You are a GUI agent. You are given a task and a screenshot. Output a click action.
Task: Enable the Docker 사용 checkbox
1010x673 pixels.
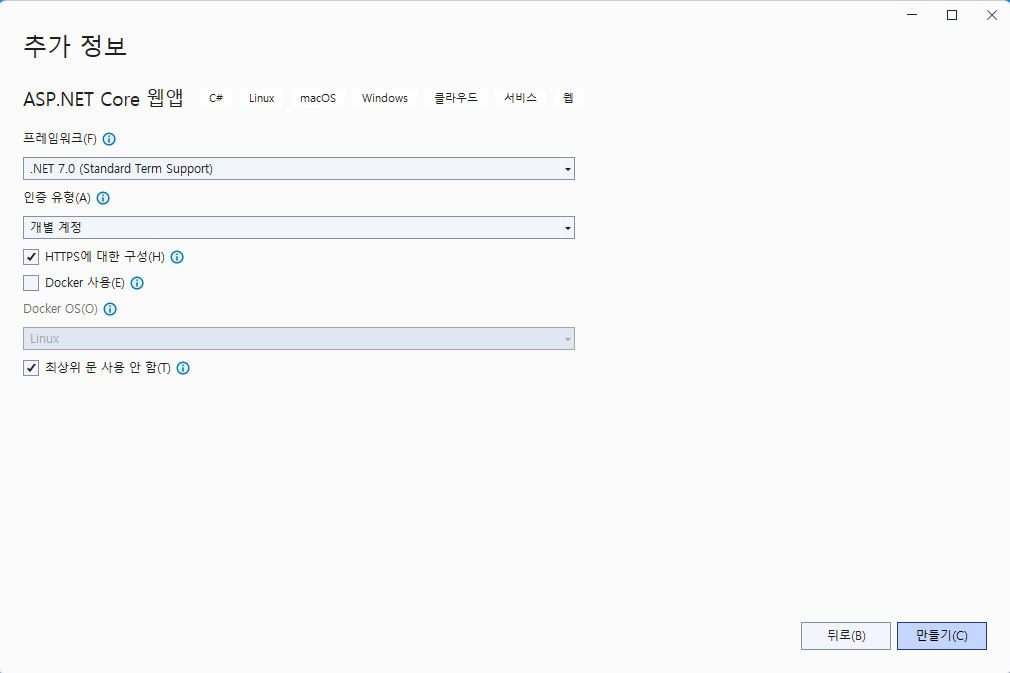31,283
